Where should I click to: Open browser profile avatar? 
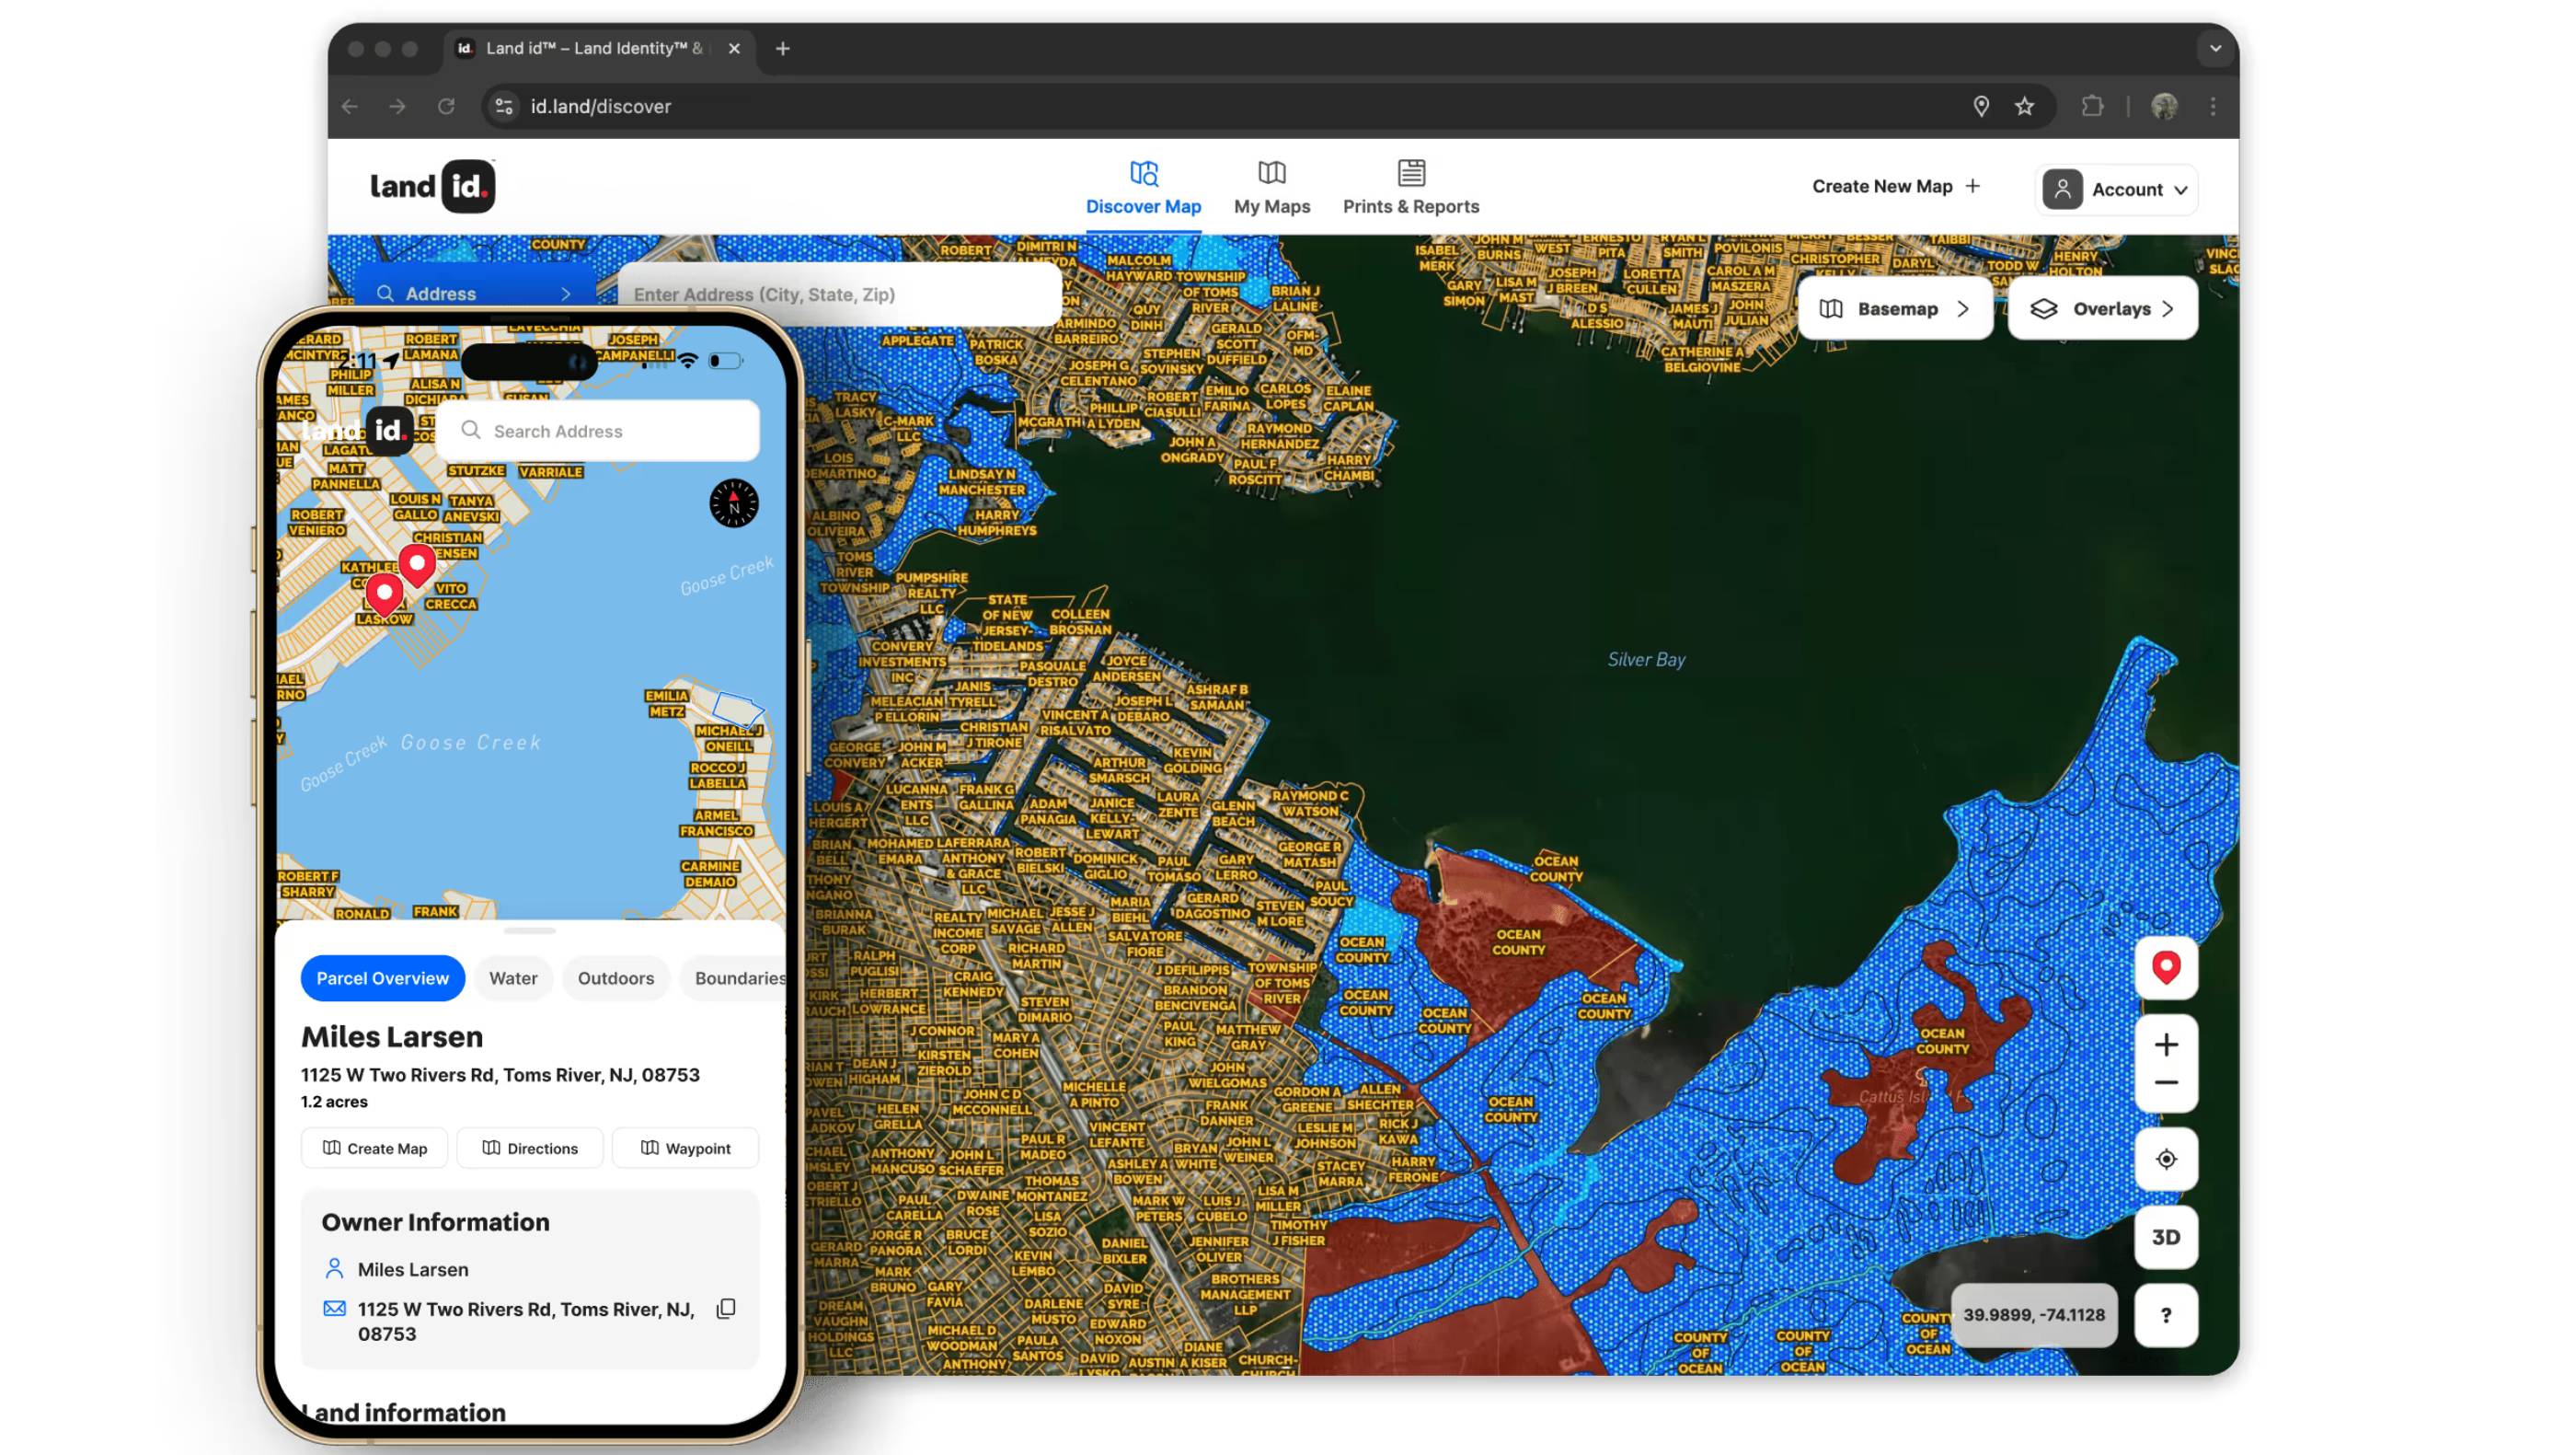tap(2164, 106)
